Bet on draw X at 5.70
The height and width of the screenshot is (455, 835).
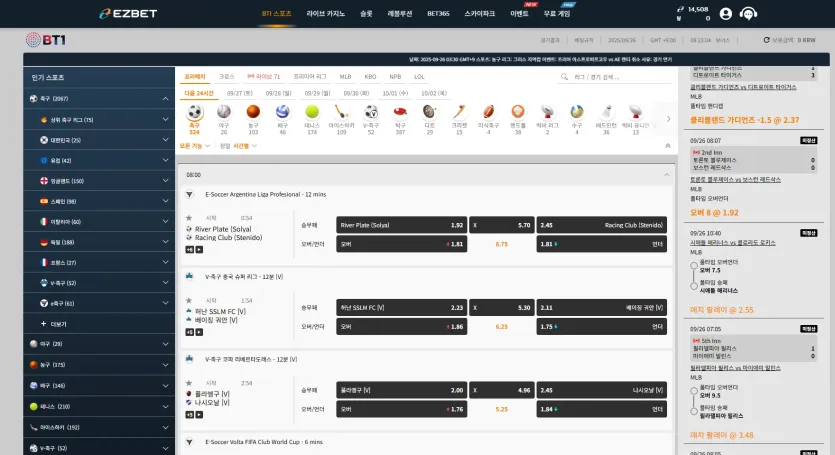[502, 225]
